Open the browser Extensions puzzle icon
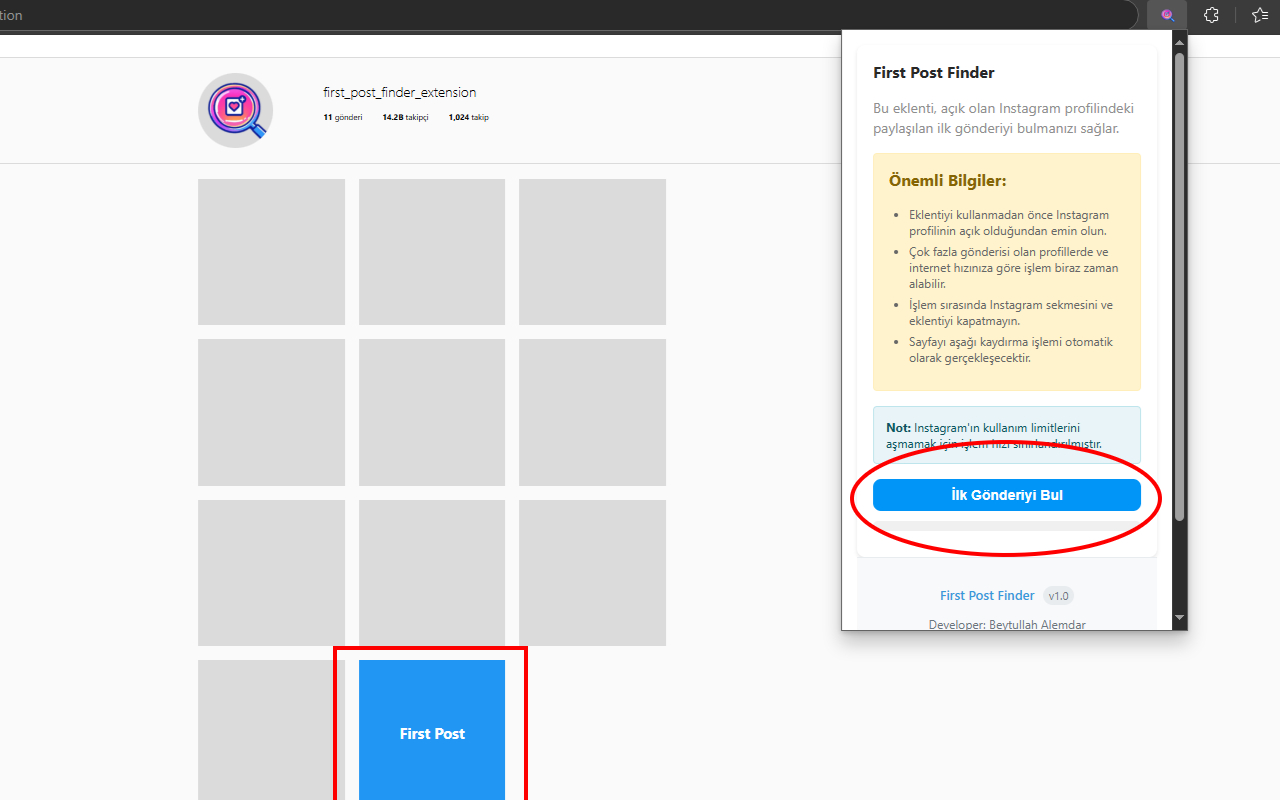The width and height of the screenshot is (1280, 800). point(1211,15)
